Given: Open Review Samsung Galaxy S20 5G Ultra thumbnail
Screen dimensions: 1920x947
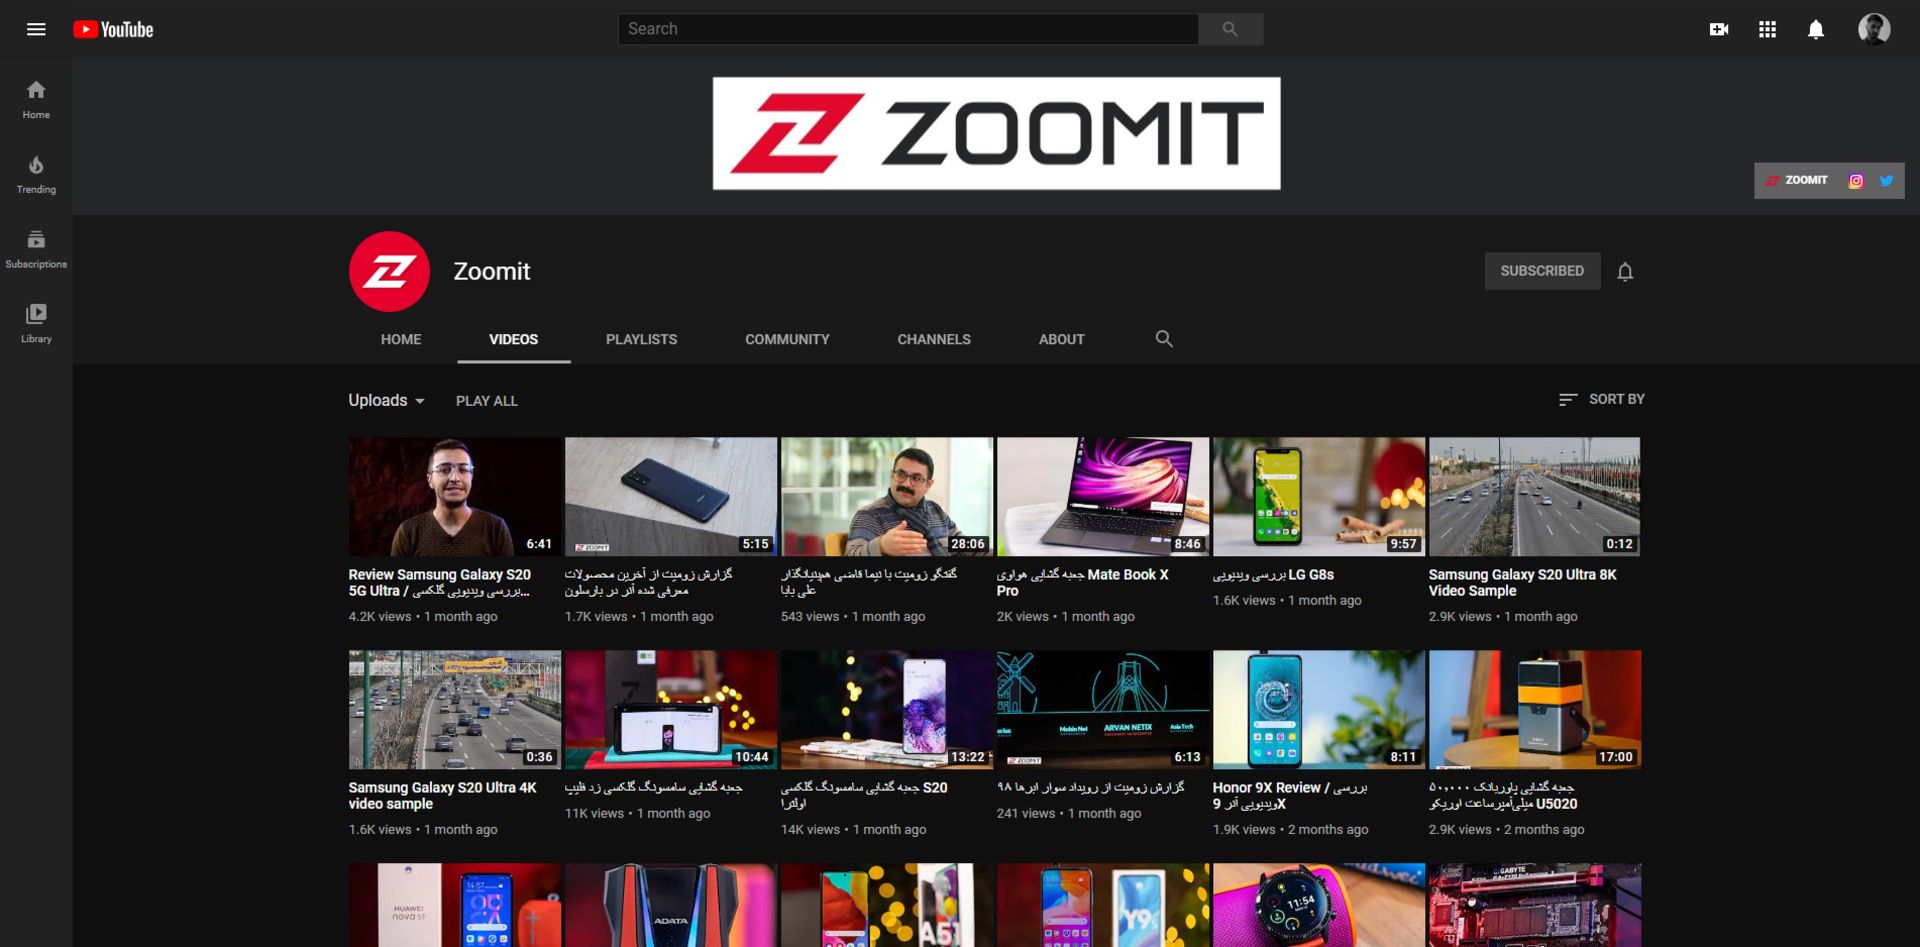Looking at the screenshot, I should click(x=454, y=496).
